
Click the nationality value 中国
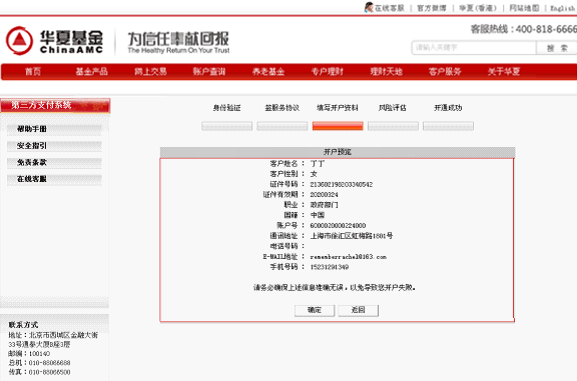click(317, 215)
